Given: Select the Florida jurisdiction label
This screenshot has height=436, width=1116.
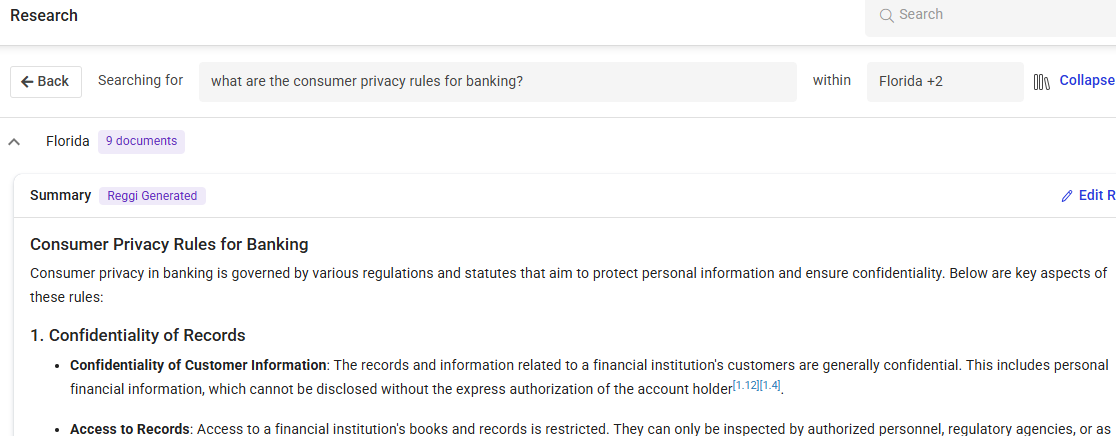Looking at the screenshot, I should (67, 142).
